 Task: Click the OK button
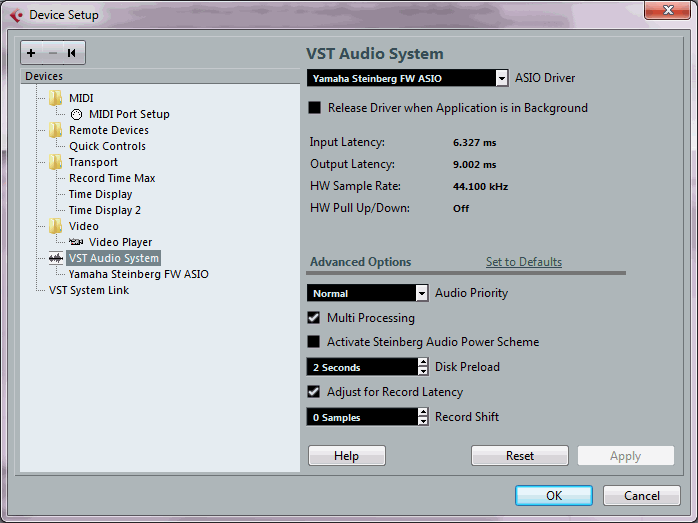pos(553,495)
